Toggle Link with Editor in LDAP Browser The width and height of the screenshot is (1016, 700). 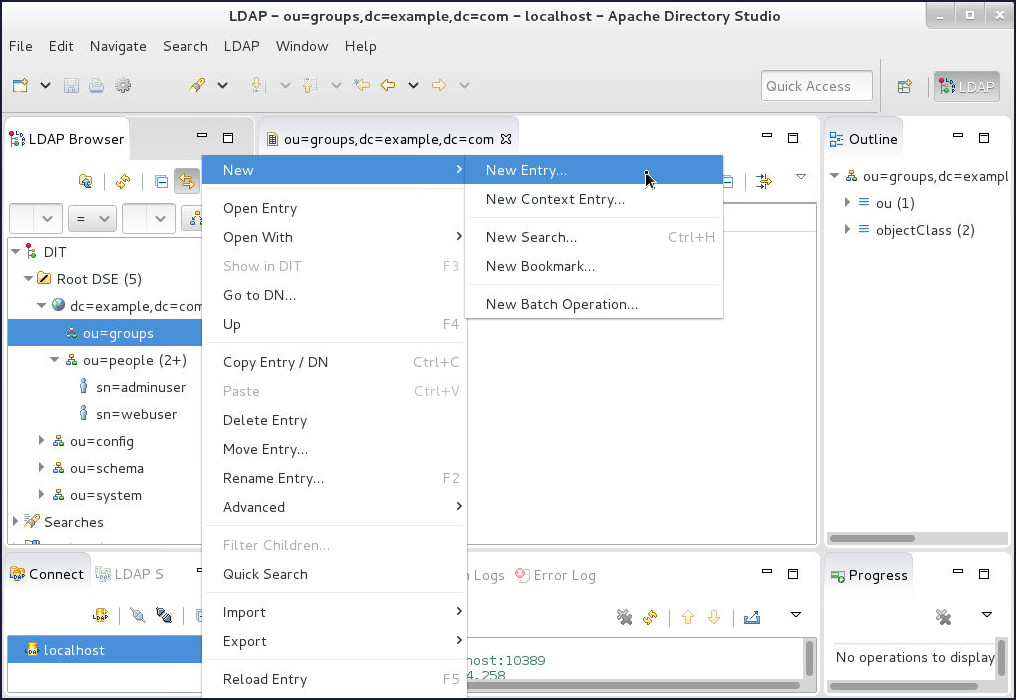187,181
